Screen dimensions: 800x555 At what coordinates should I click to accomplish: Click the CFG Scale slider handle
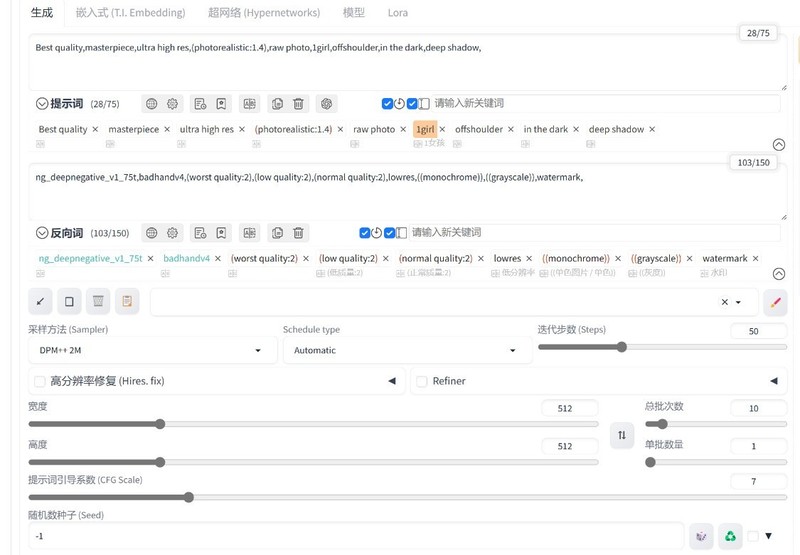click(x=189, y=497)
